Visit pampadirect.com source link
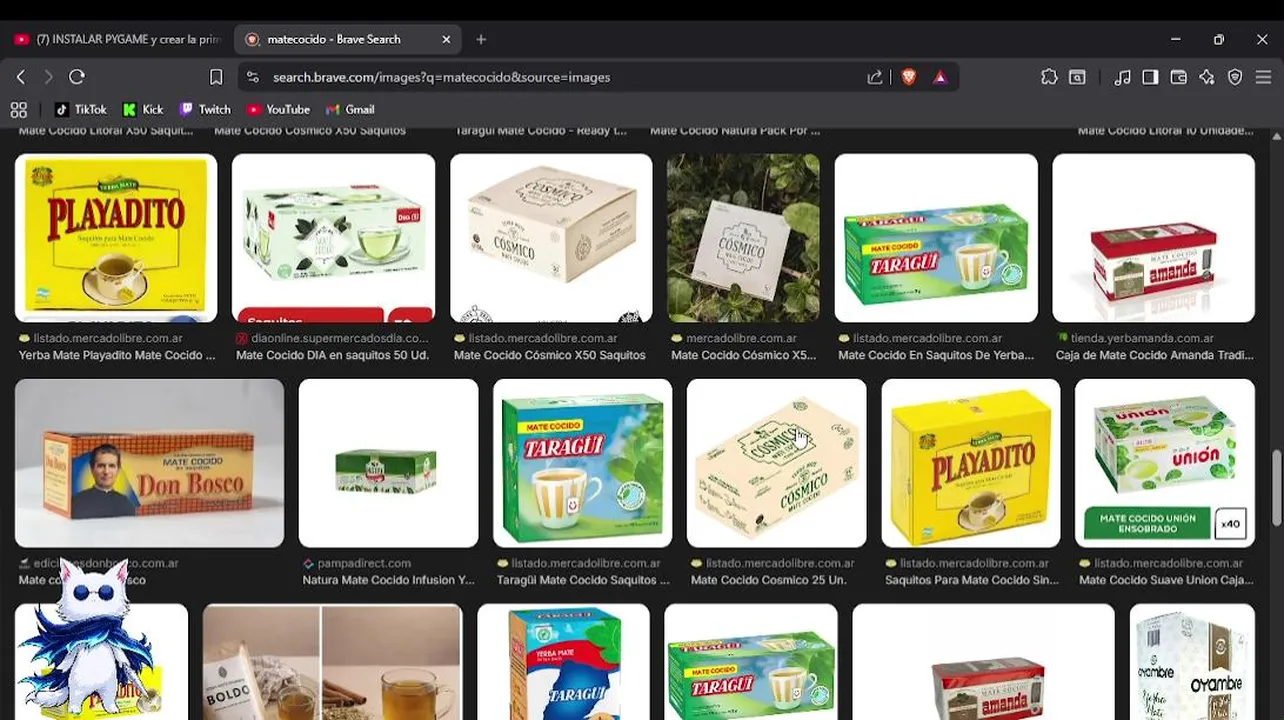Image resolution: width=1284 pixels, height=720 pixels. 358,563
